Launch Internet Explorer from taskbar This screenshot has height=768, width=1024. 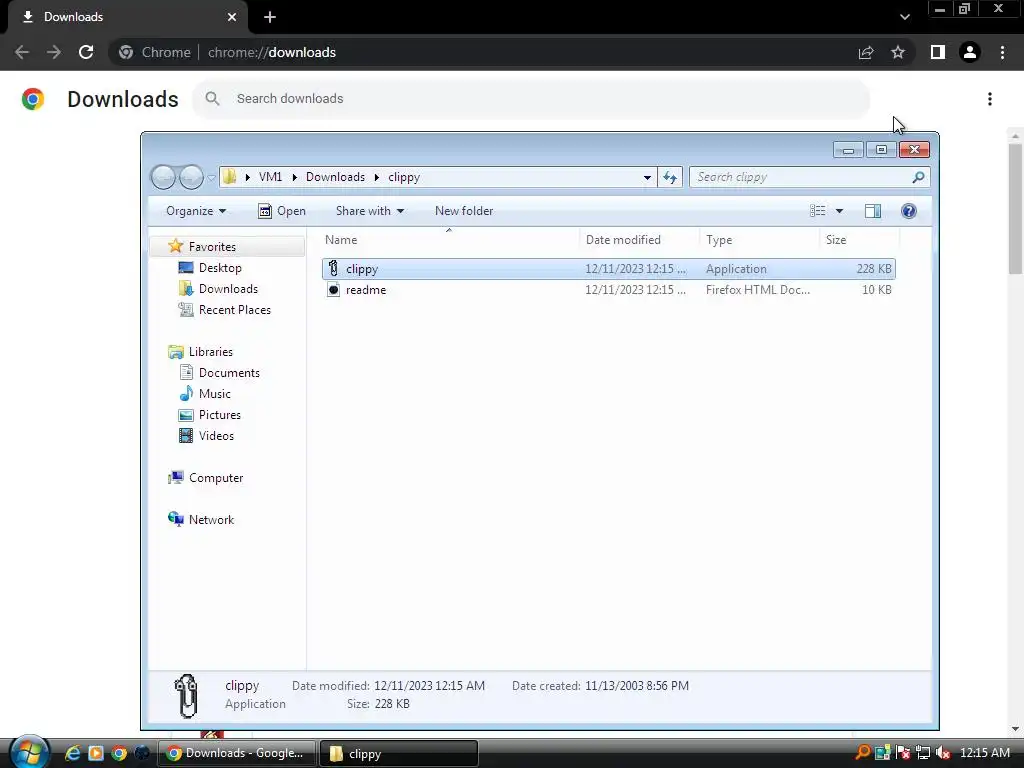(x=72, y=753)
